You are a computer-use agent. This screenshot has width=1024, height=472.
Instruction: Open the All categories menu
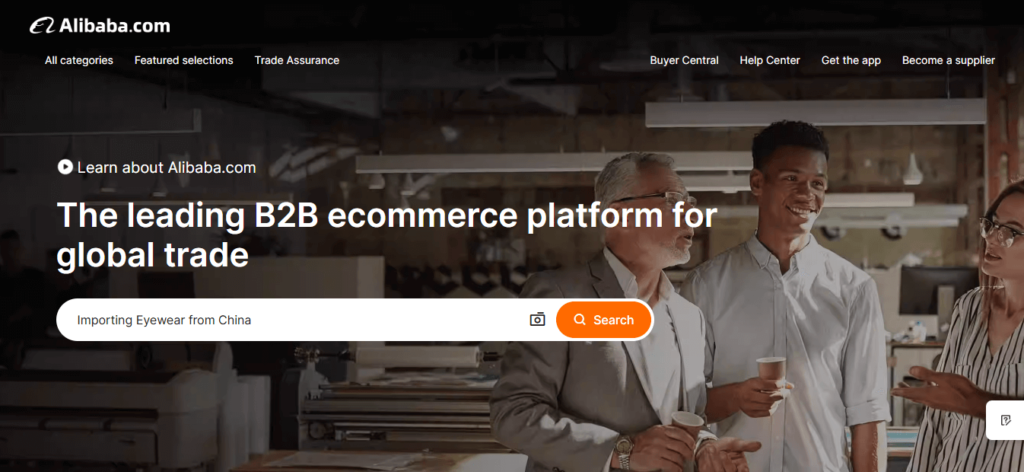click(x=79, y=60)
